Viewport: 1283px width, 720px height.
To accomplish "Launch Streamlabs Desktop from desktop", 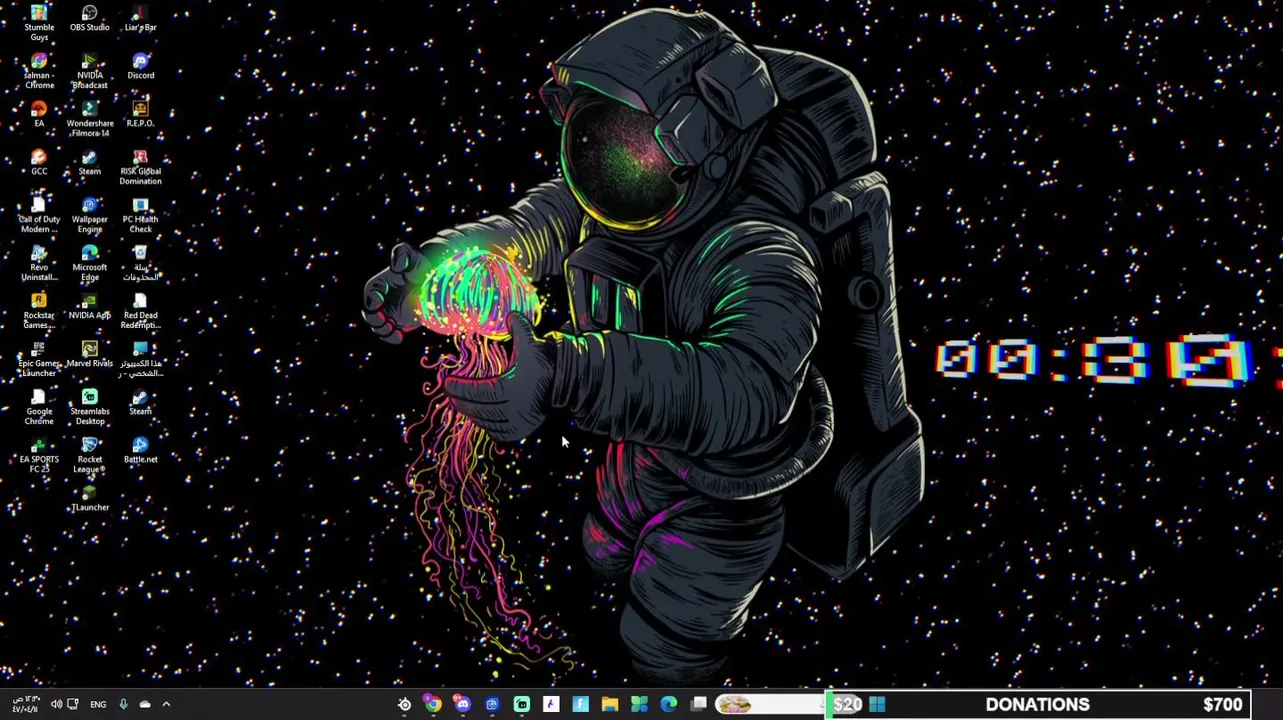I will pos(90,407).
